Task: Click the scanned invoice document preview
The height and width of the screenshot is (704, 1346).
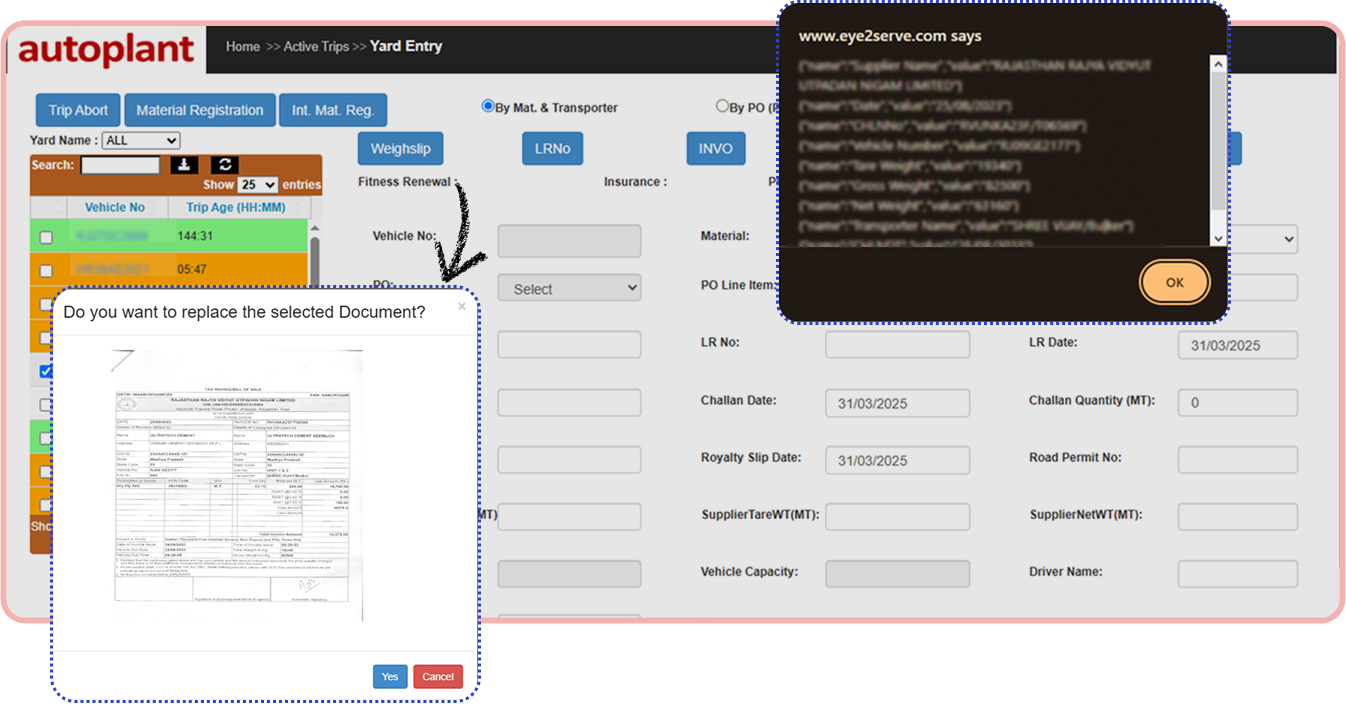Action: tap(236, 485)
